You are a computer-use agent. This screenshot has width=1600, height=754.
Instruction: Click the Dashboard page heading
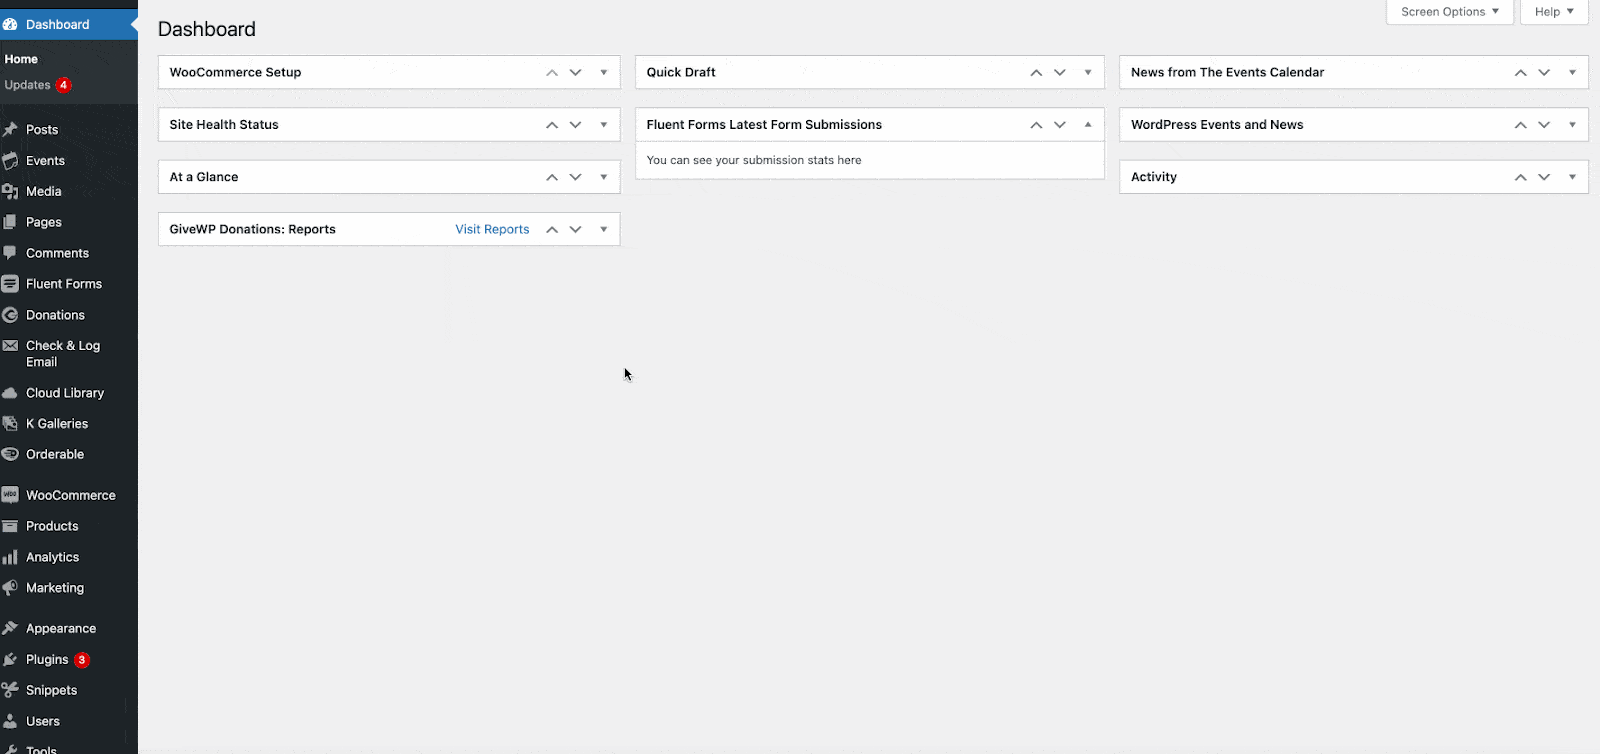(x=207, y=29)
